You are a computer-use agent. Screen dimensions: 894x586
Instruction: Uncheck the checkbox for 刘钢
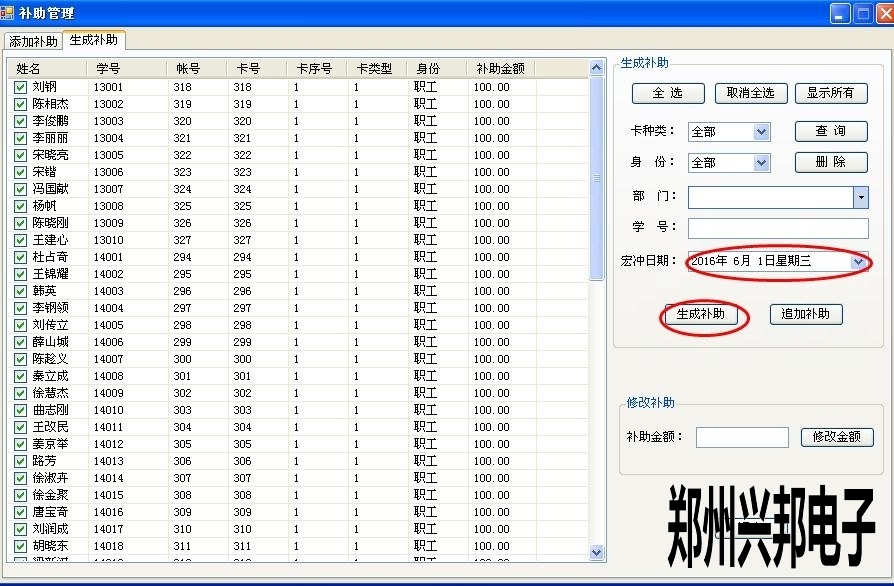coord(21,87)
